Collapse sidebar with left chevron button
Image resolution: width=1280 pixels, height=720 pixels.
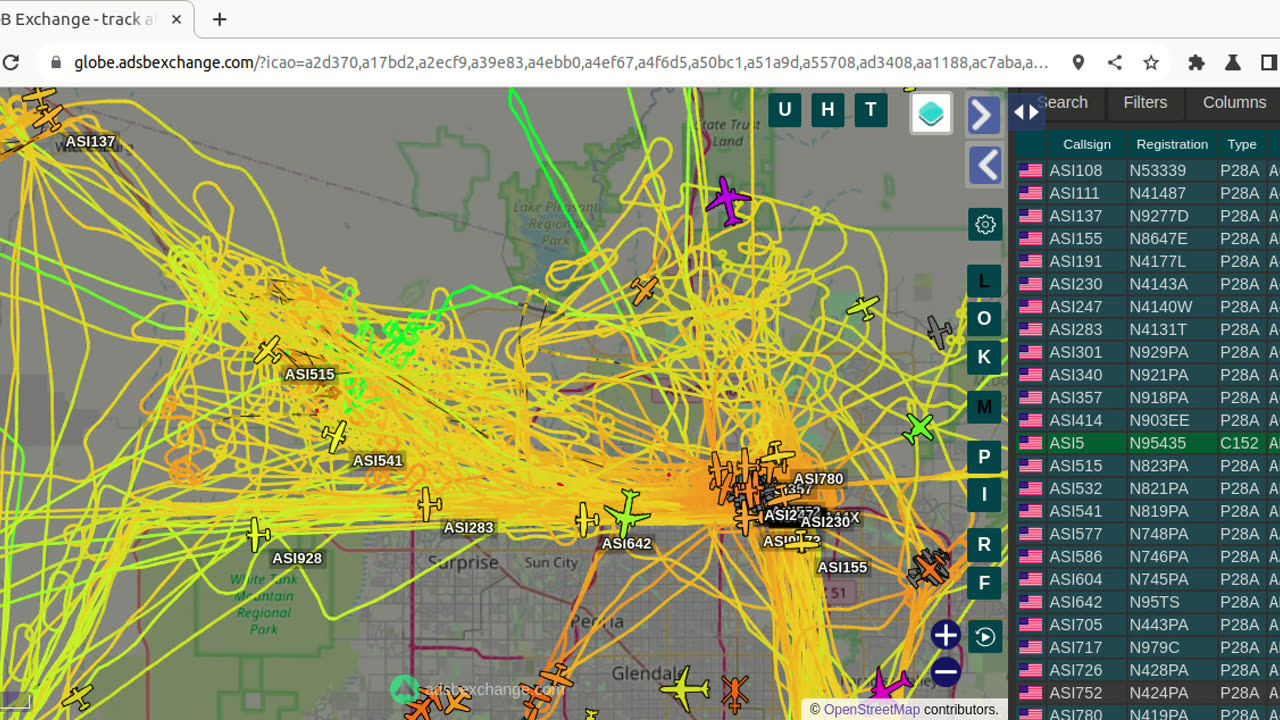point(985,165)
